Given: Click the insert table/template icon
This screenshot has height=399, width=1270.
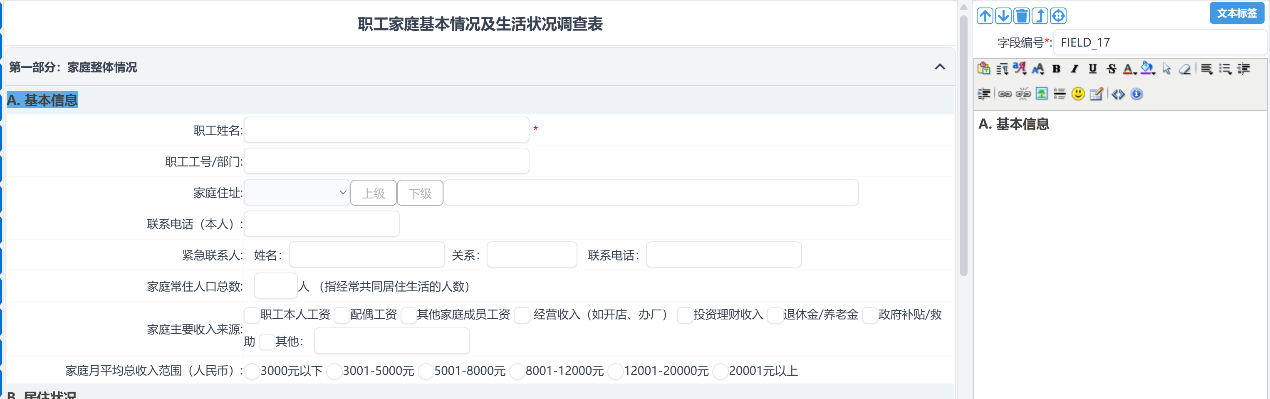Looking at the screenshot, I should (x=1096, y=94).
